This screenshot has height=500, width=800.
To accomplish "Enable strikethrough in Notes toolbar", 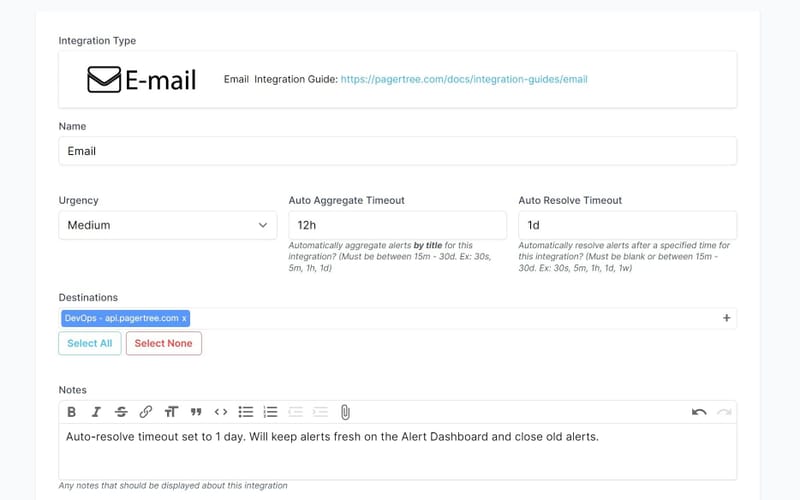I will tap(121, 412).
